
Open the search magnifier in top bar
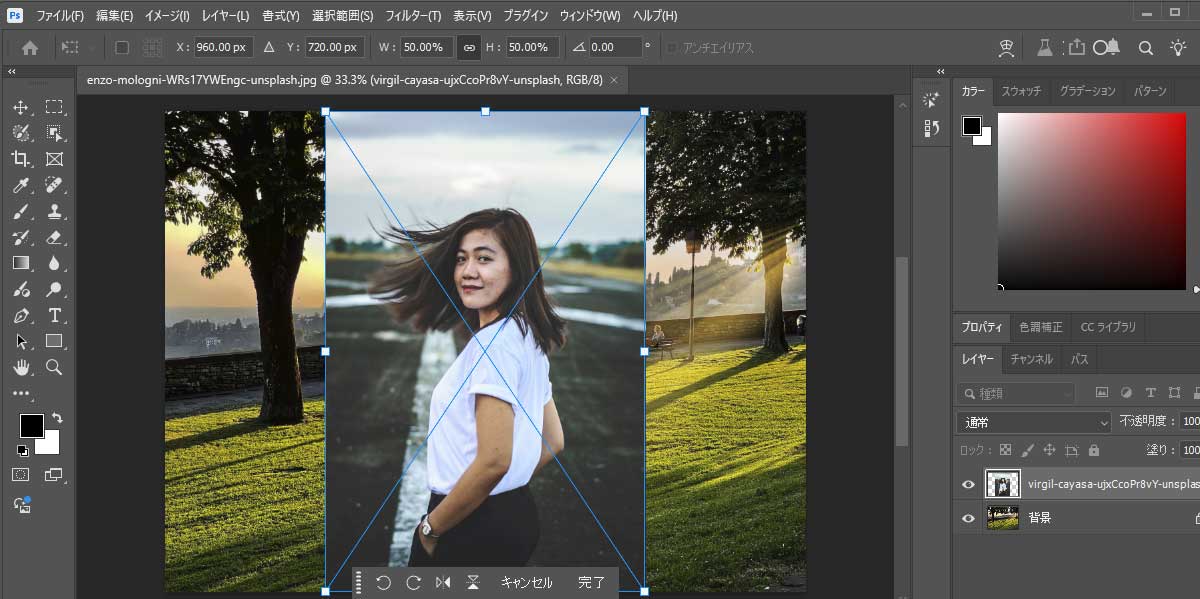pos(1146,47)
